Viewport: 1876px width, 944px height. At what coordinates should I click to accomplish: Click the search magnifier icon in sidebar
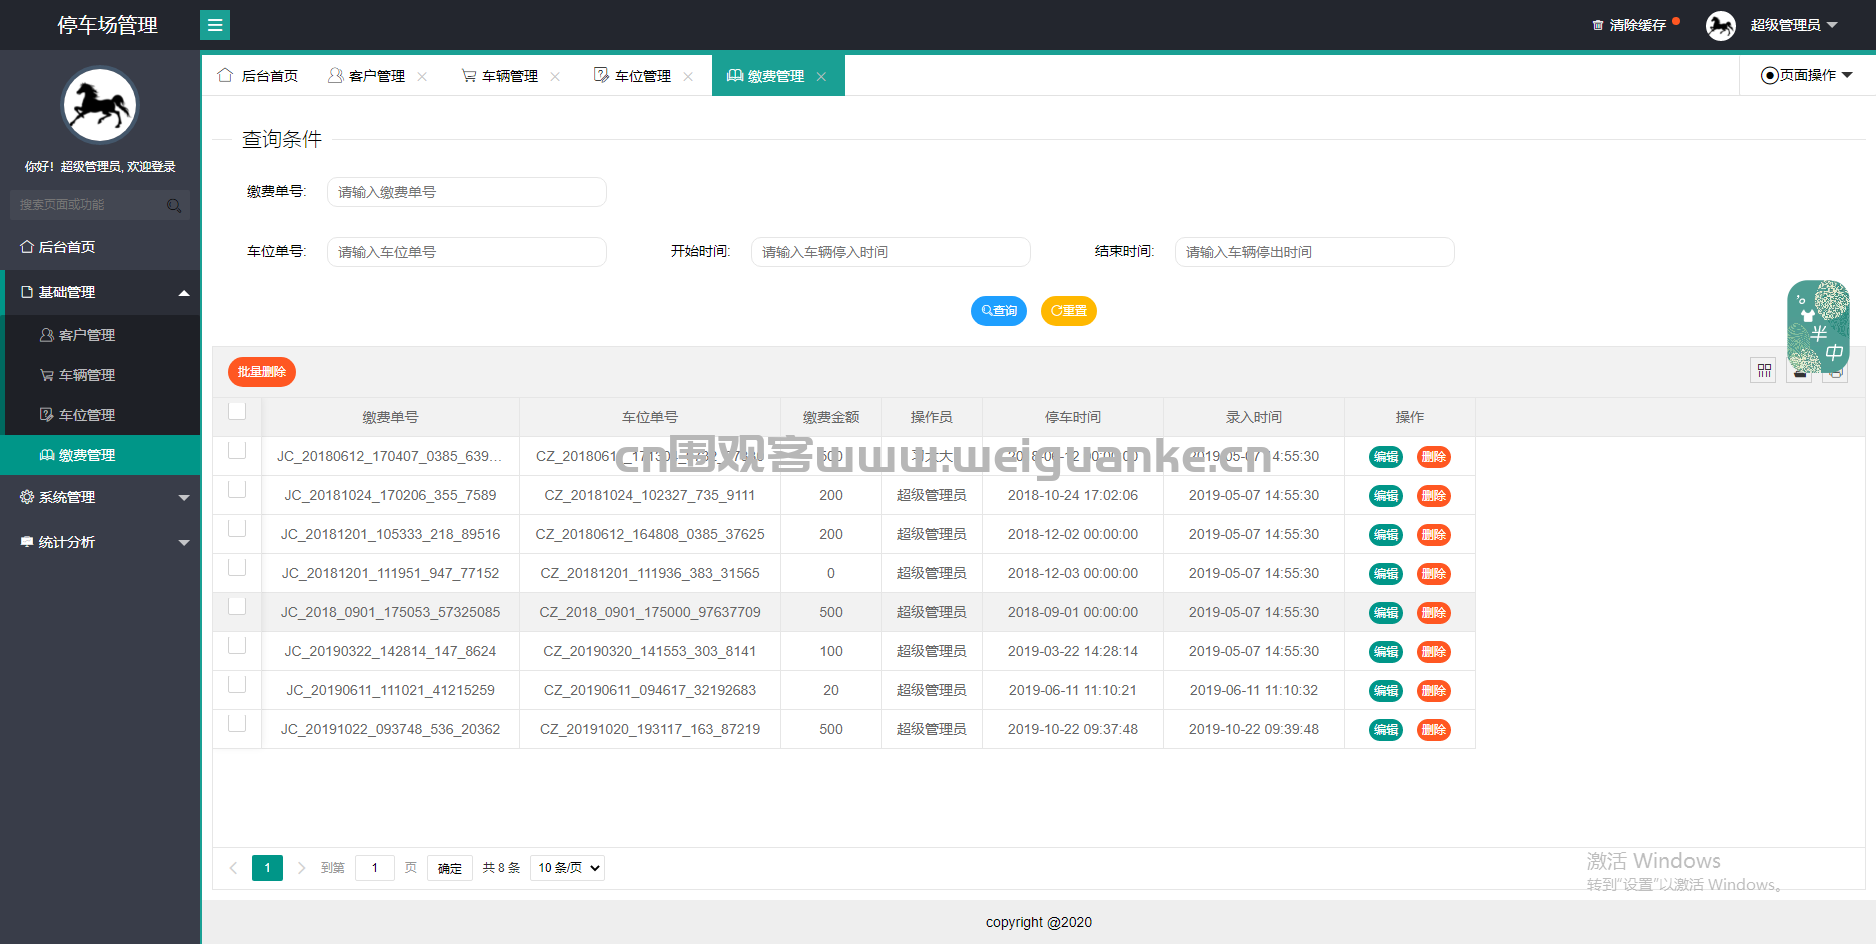coord(174,205)
